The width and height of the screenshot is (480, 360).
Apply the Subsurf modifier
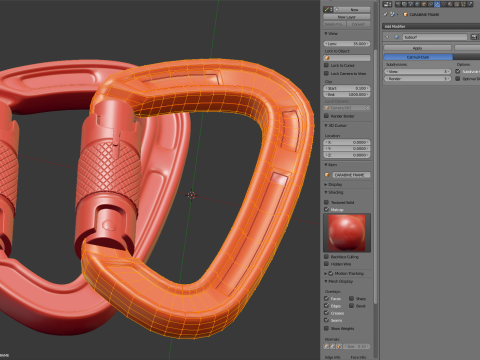click(417, 48)
